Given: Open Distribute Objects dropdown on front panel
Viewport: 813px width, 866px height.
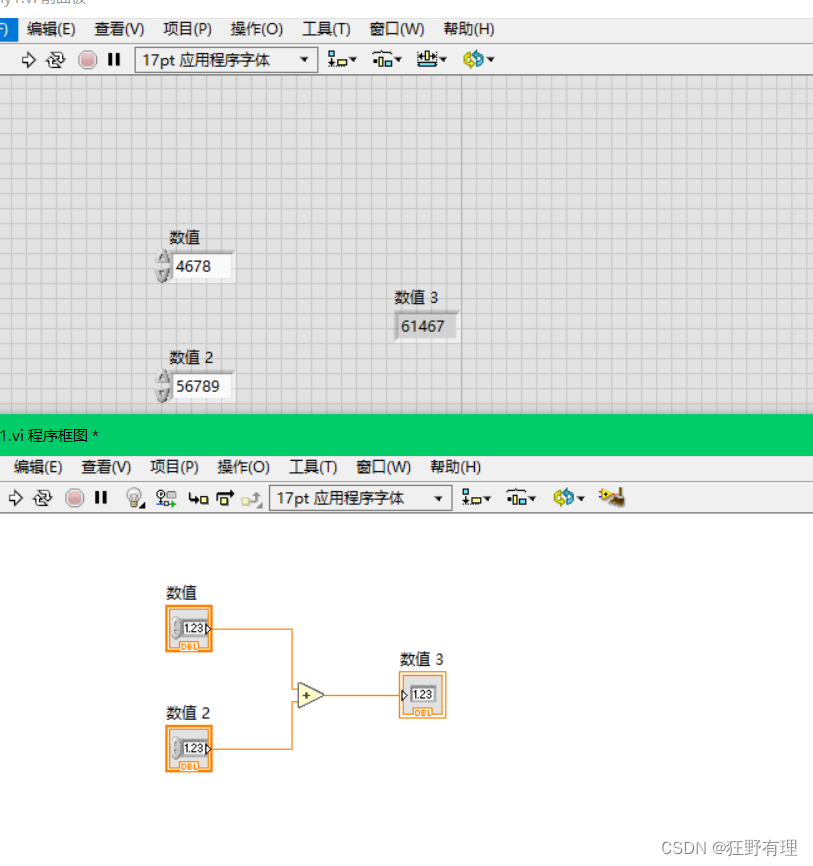Looking at the screenshot, I should coord(387,59).
